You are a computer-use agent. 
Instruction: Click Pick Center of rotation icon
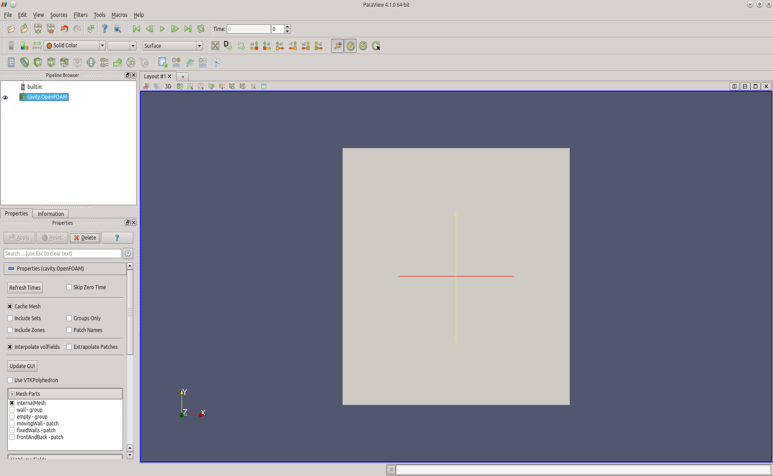376,46
